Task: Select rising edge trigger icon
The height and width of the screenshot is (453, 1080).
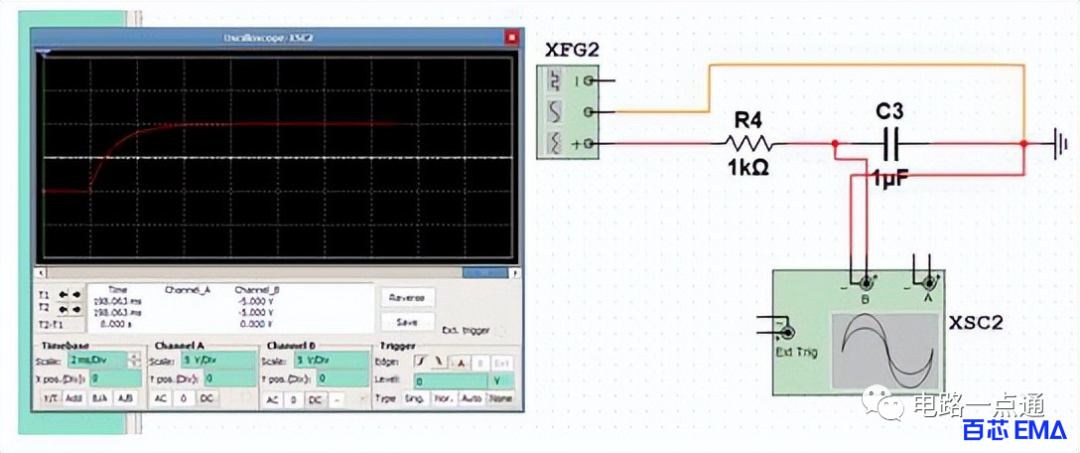Action: [420, 361]
